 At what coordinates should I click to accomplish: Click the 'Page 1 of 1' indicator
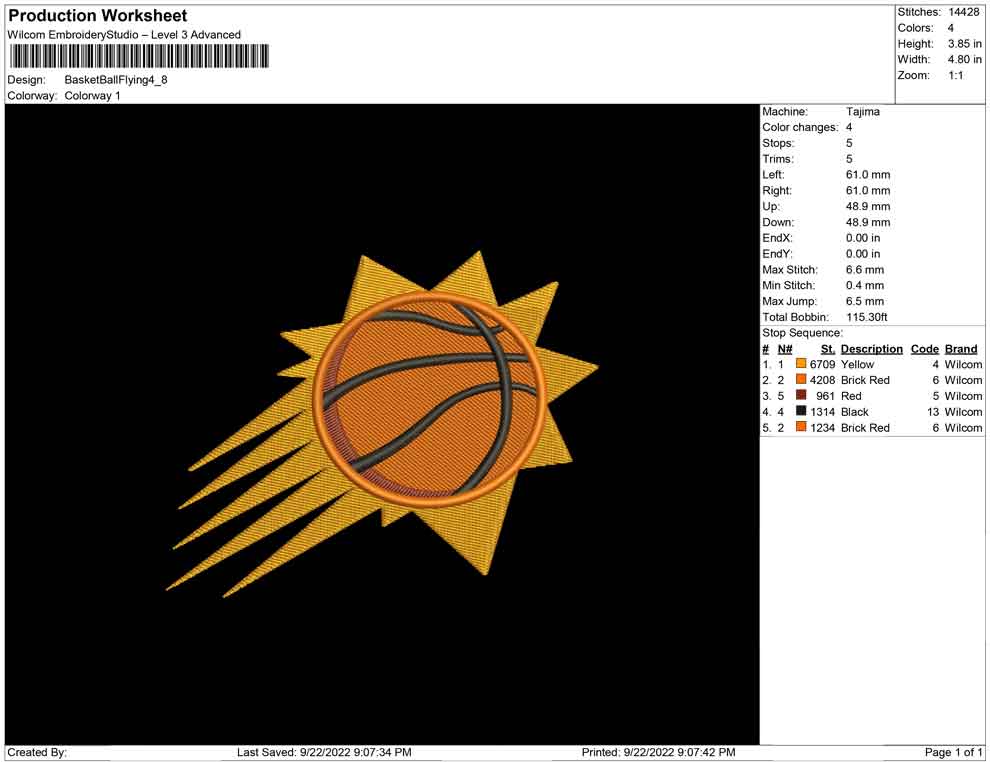953,752
